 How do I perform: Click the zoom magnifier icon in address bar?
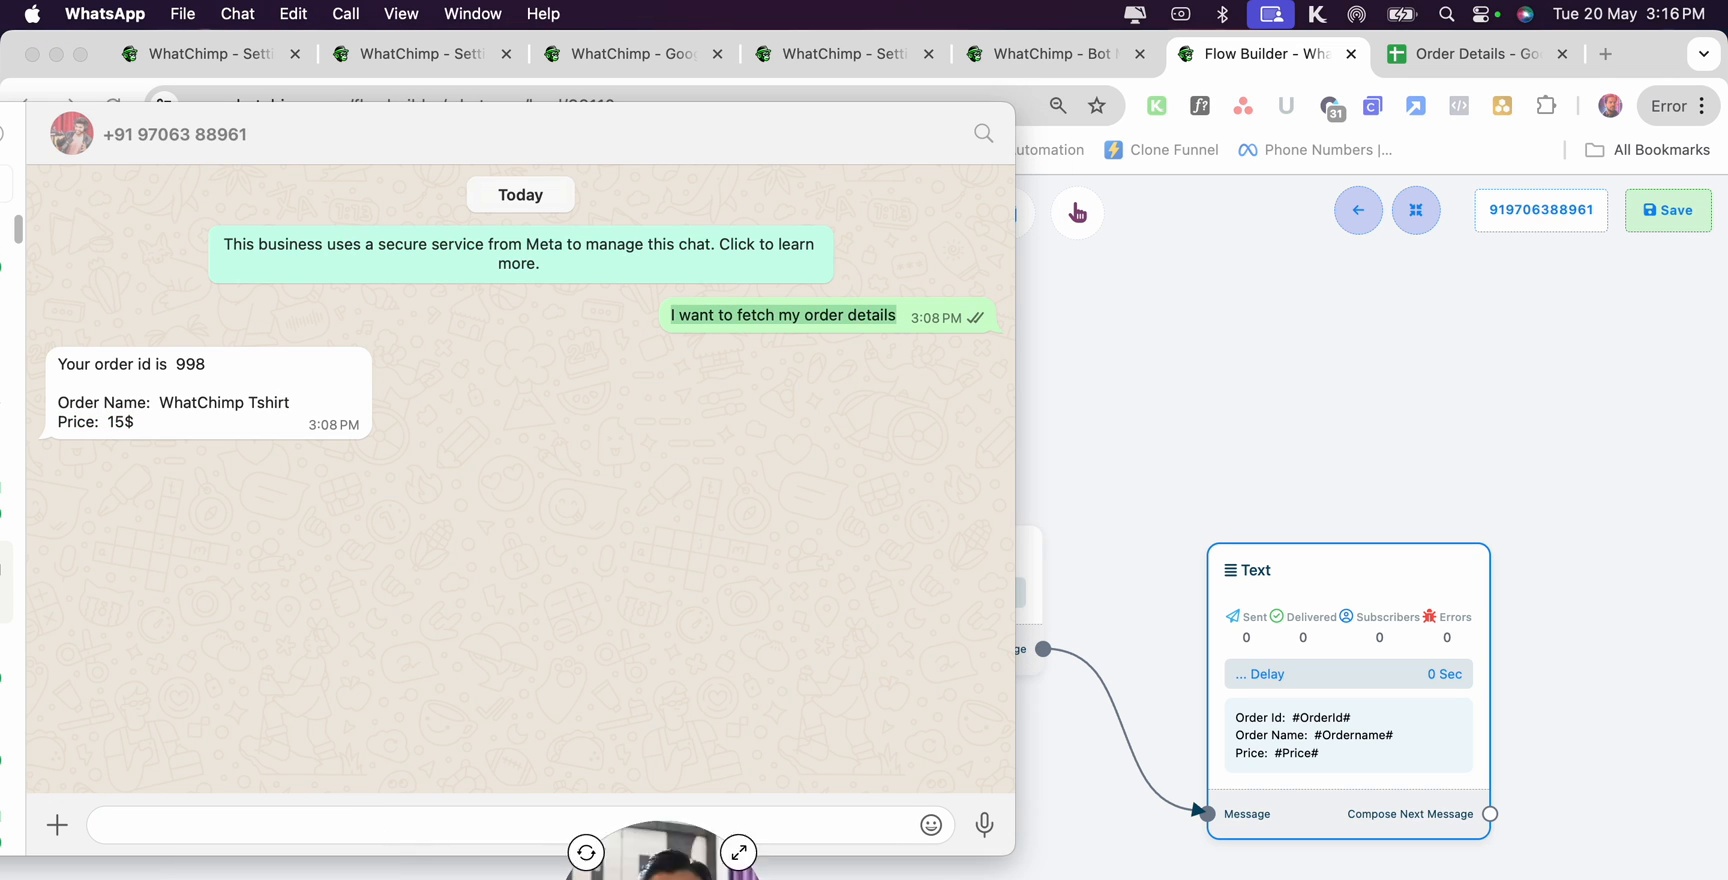coord(1058,106)
